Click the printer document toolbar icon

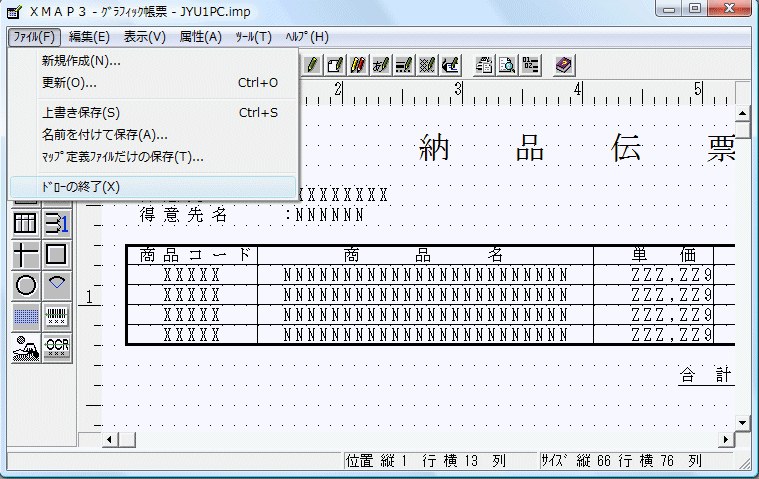point(484,65)
